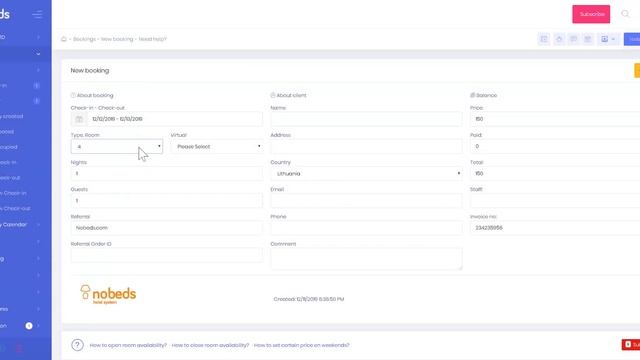Viewport: 640px width, 360px height.
Task: Click the Phone input field
Action: pos(366,228)
